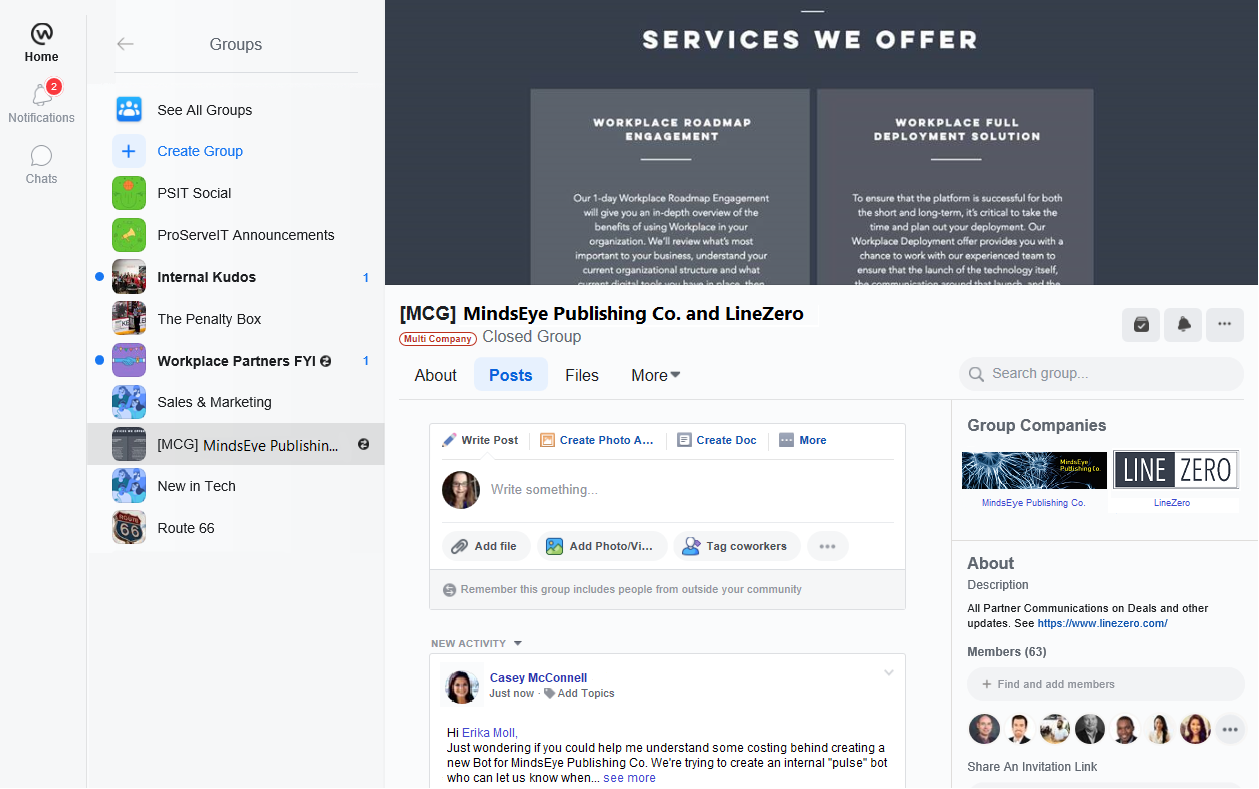Viewport: 1259px width, 789px height.
Task: Switch to About tab
Action: (436, 375)
